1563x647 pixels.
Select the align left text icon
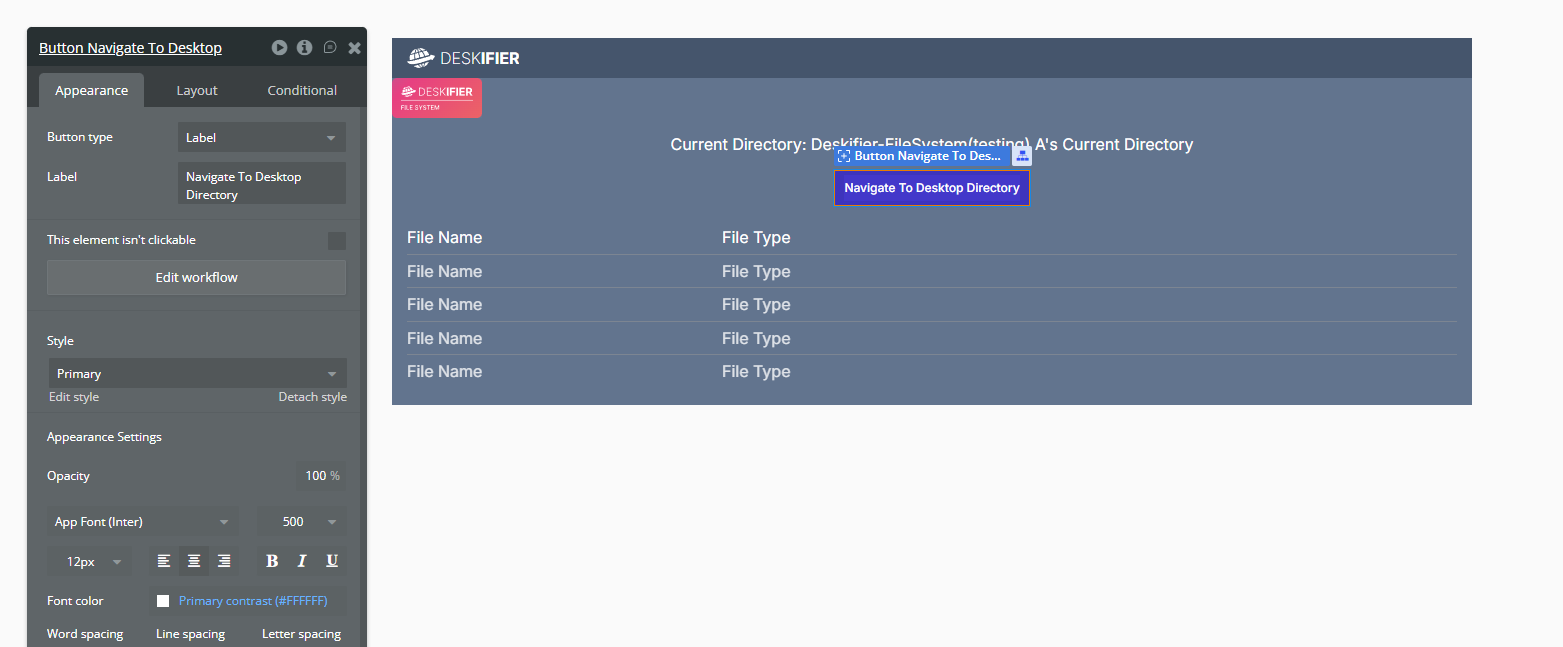(x=164, y=561)
